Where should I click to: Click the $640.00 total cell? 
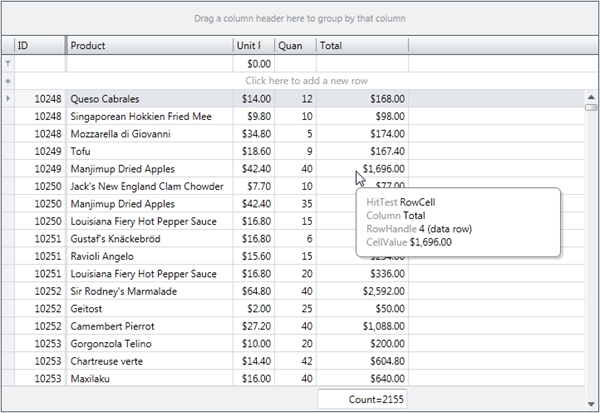[362, 379]
